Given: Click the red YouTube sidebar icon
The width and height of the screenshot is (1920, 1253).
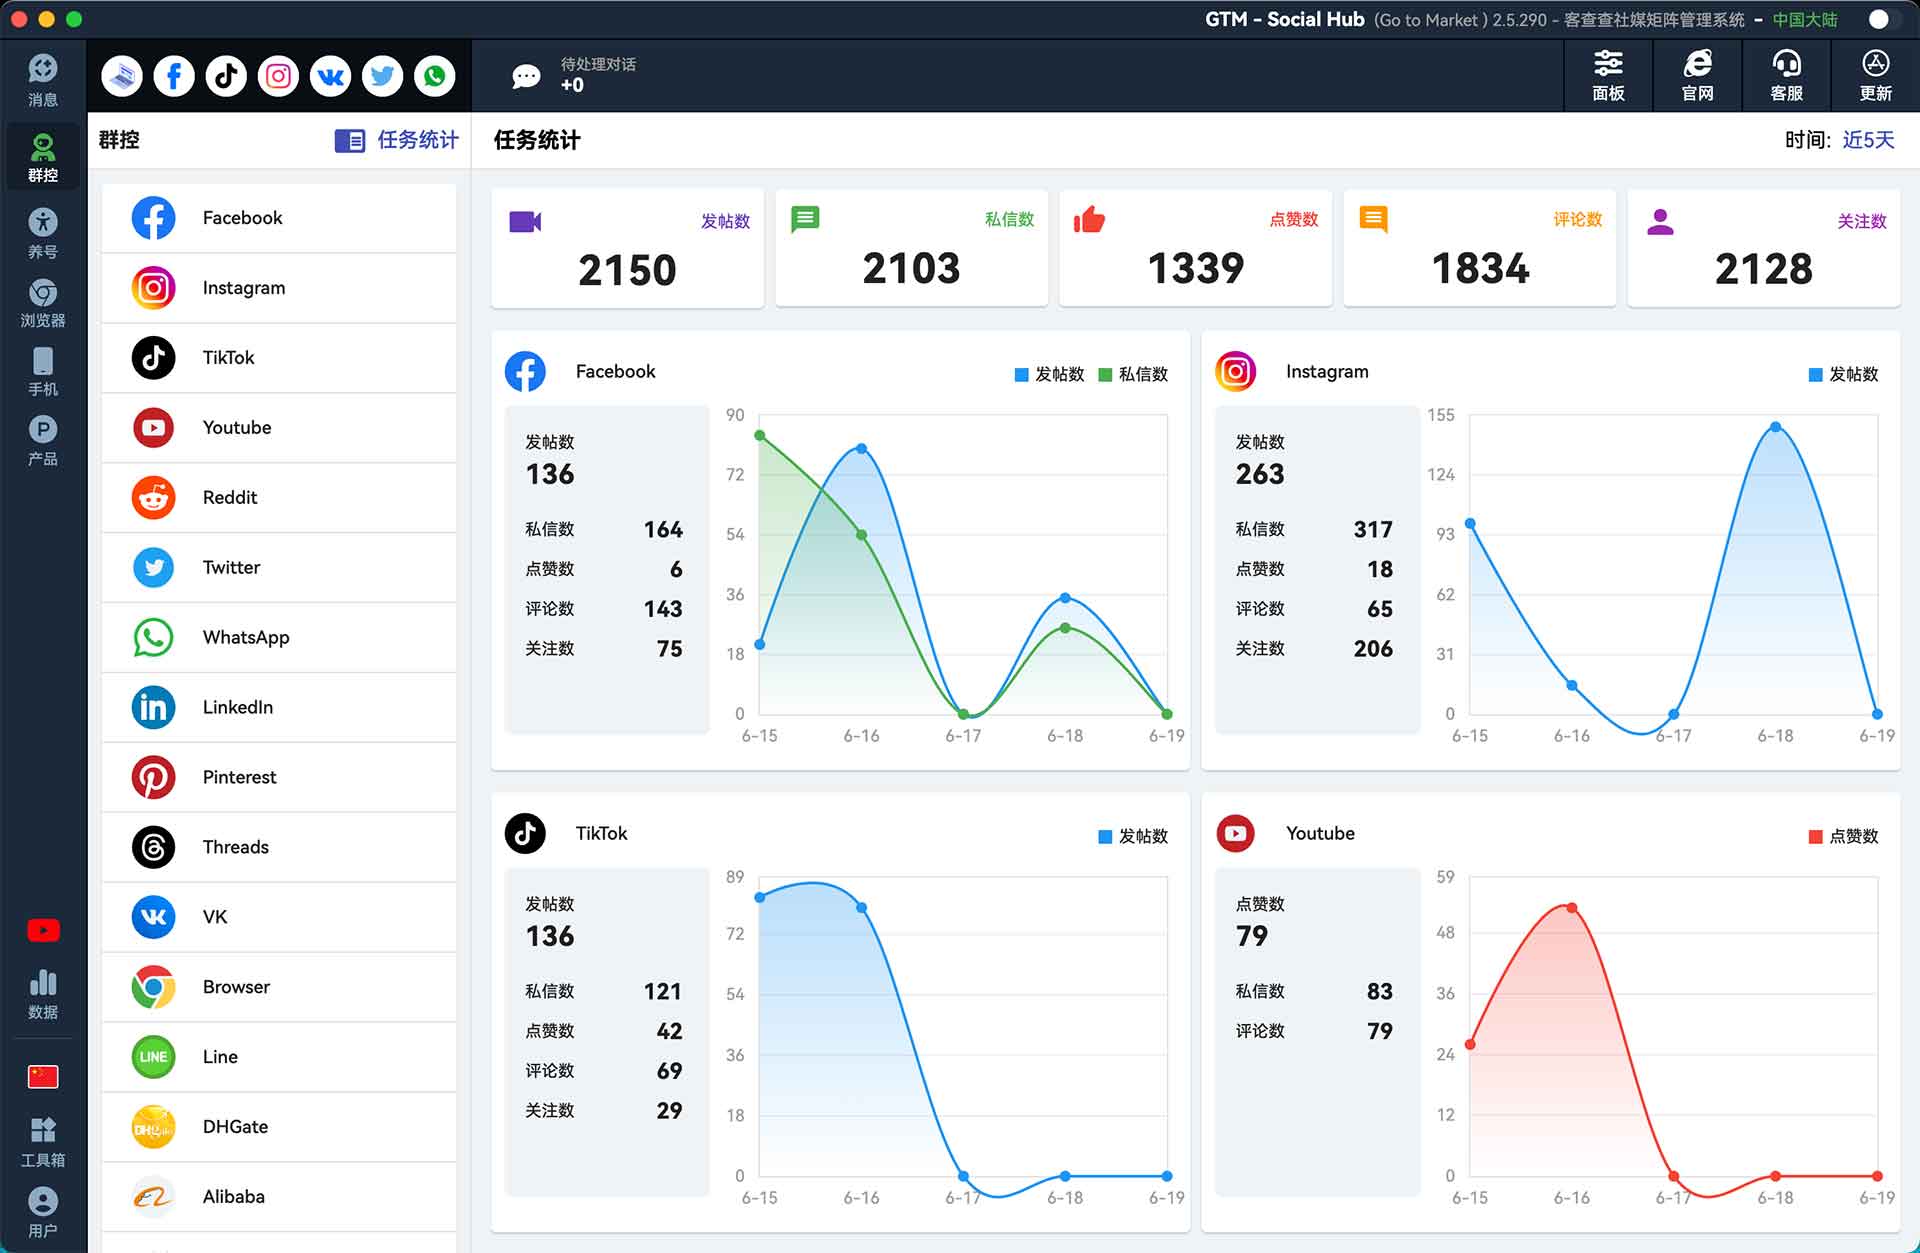Looking at the screenshot, I should point(43,930).
